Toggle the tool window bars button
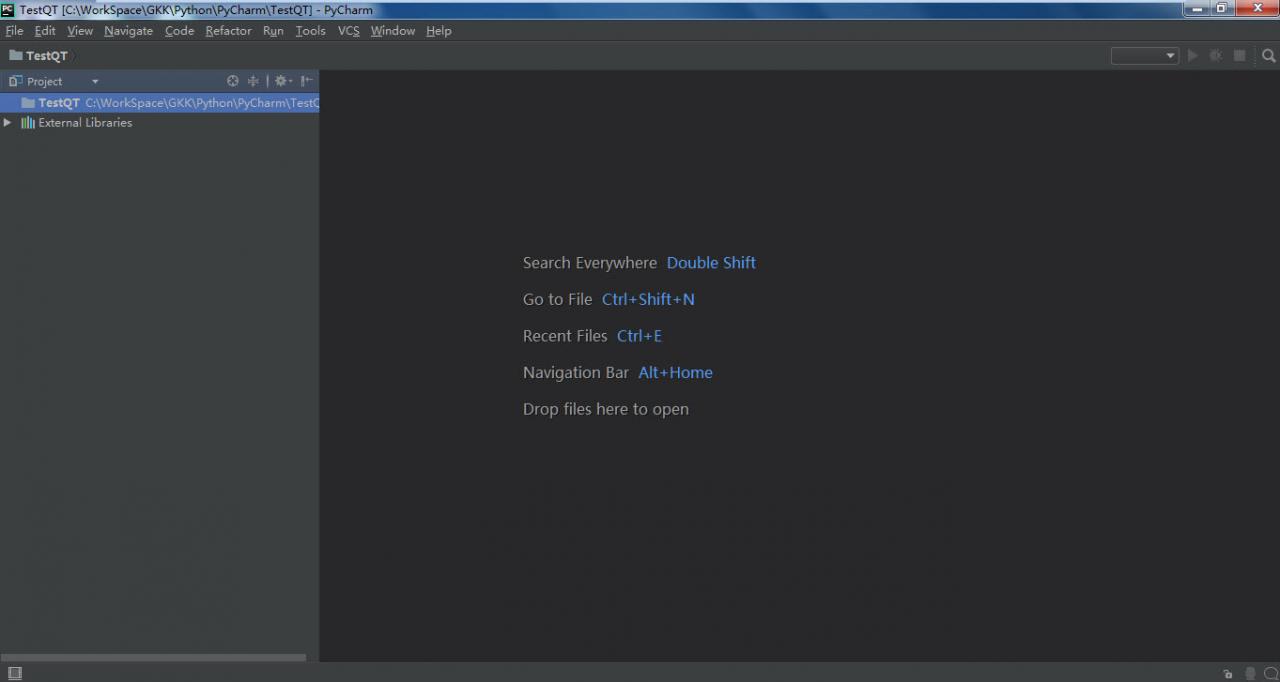 (x=14, y=673)
